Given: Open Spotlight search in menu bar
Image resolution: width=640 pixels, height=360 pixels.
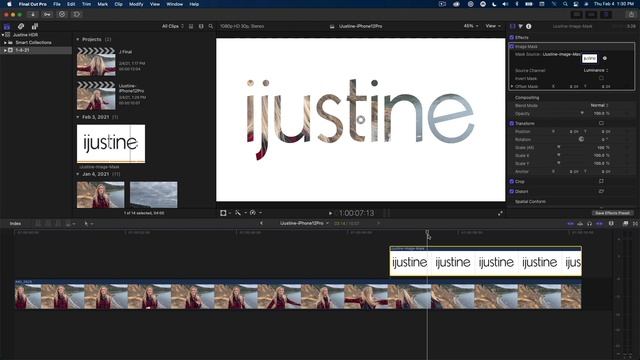Looking at the screenshot, I should pos(565,4).
